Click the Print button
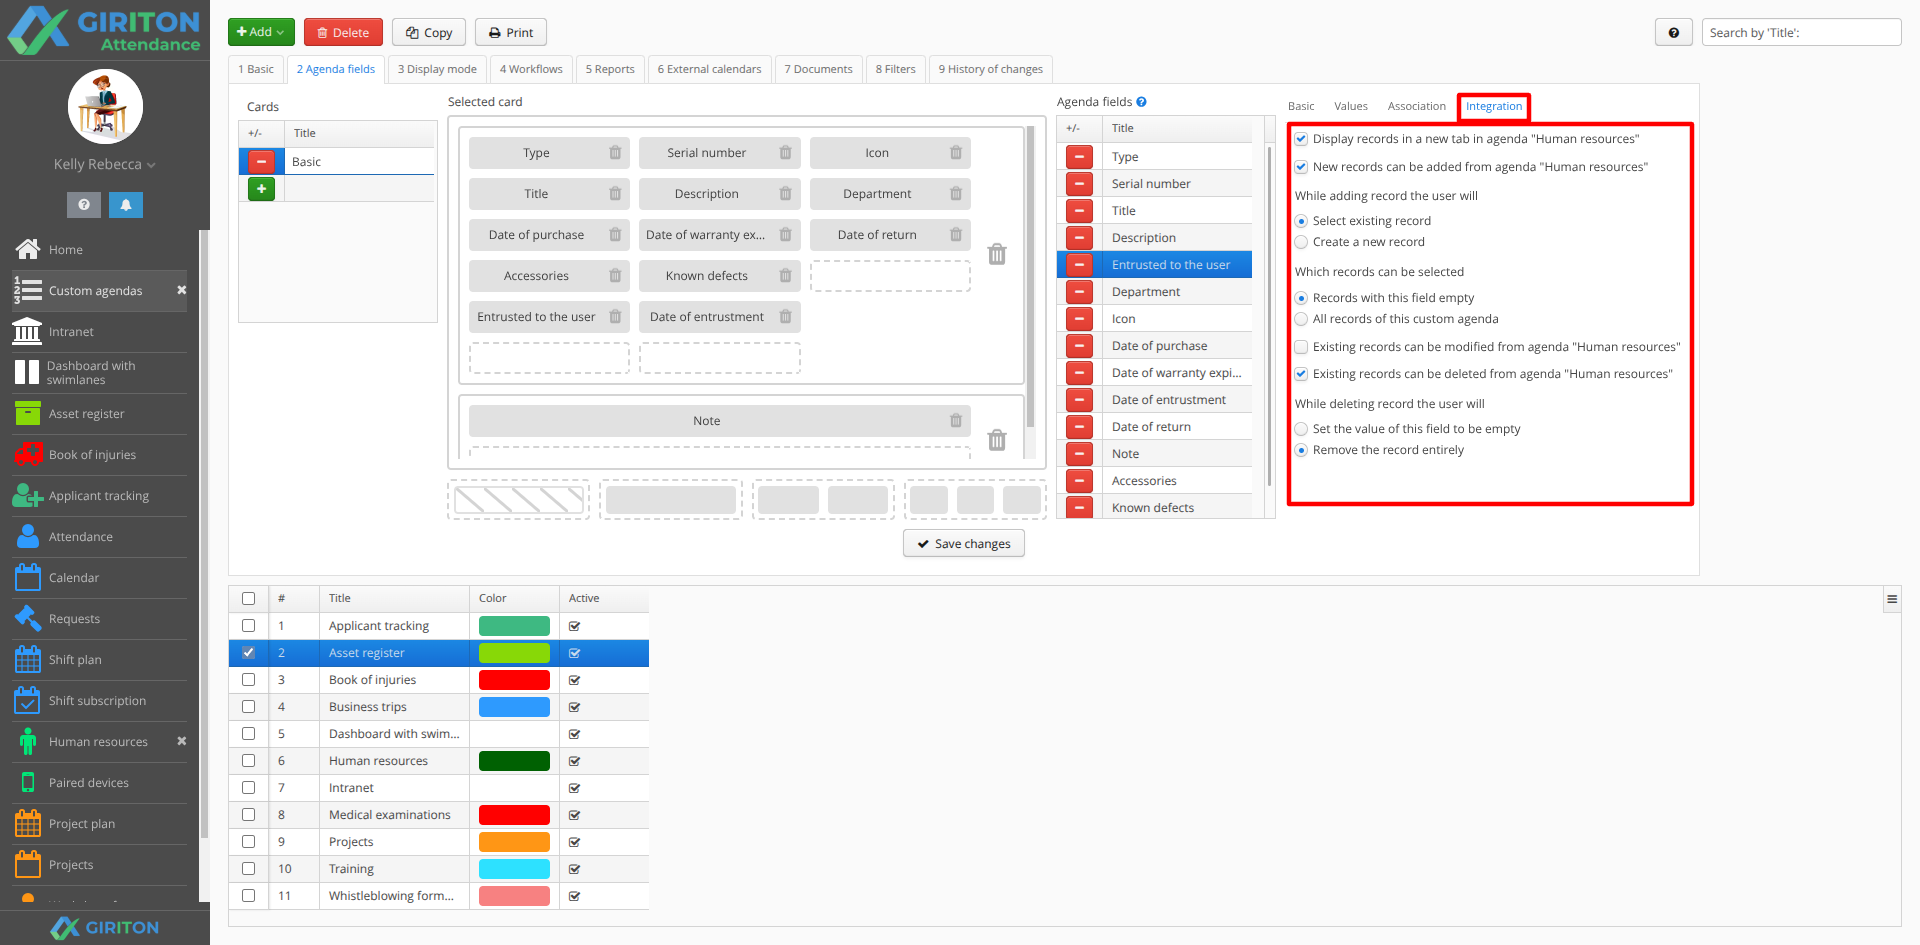Image resolution: width=1920 pixels, height=945 pixels. pos(510,32)
